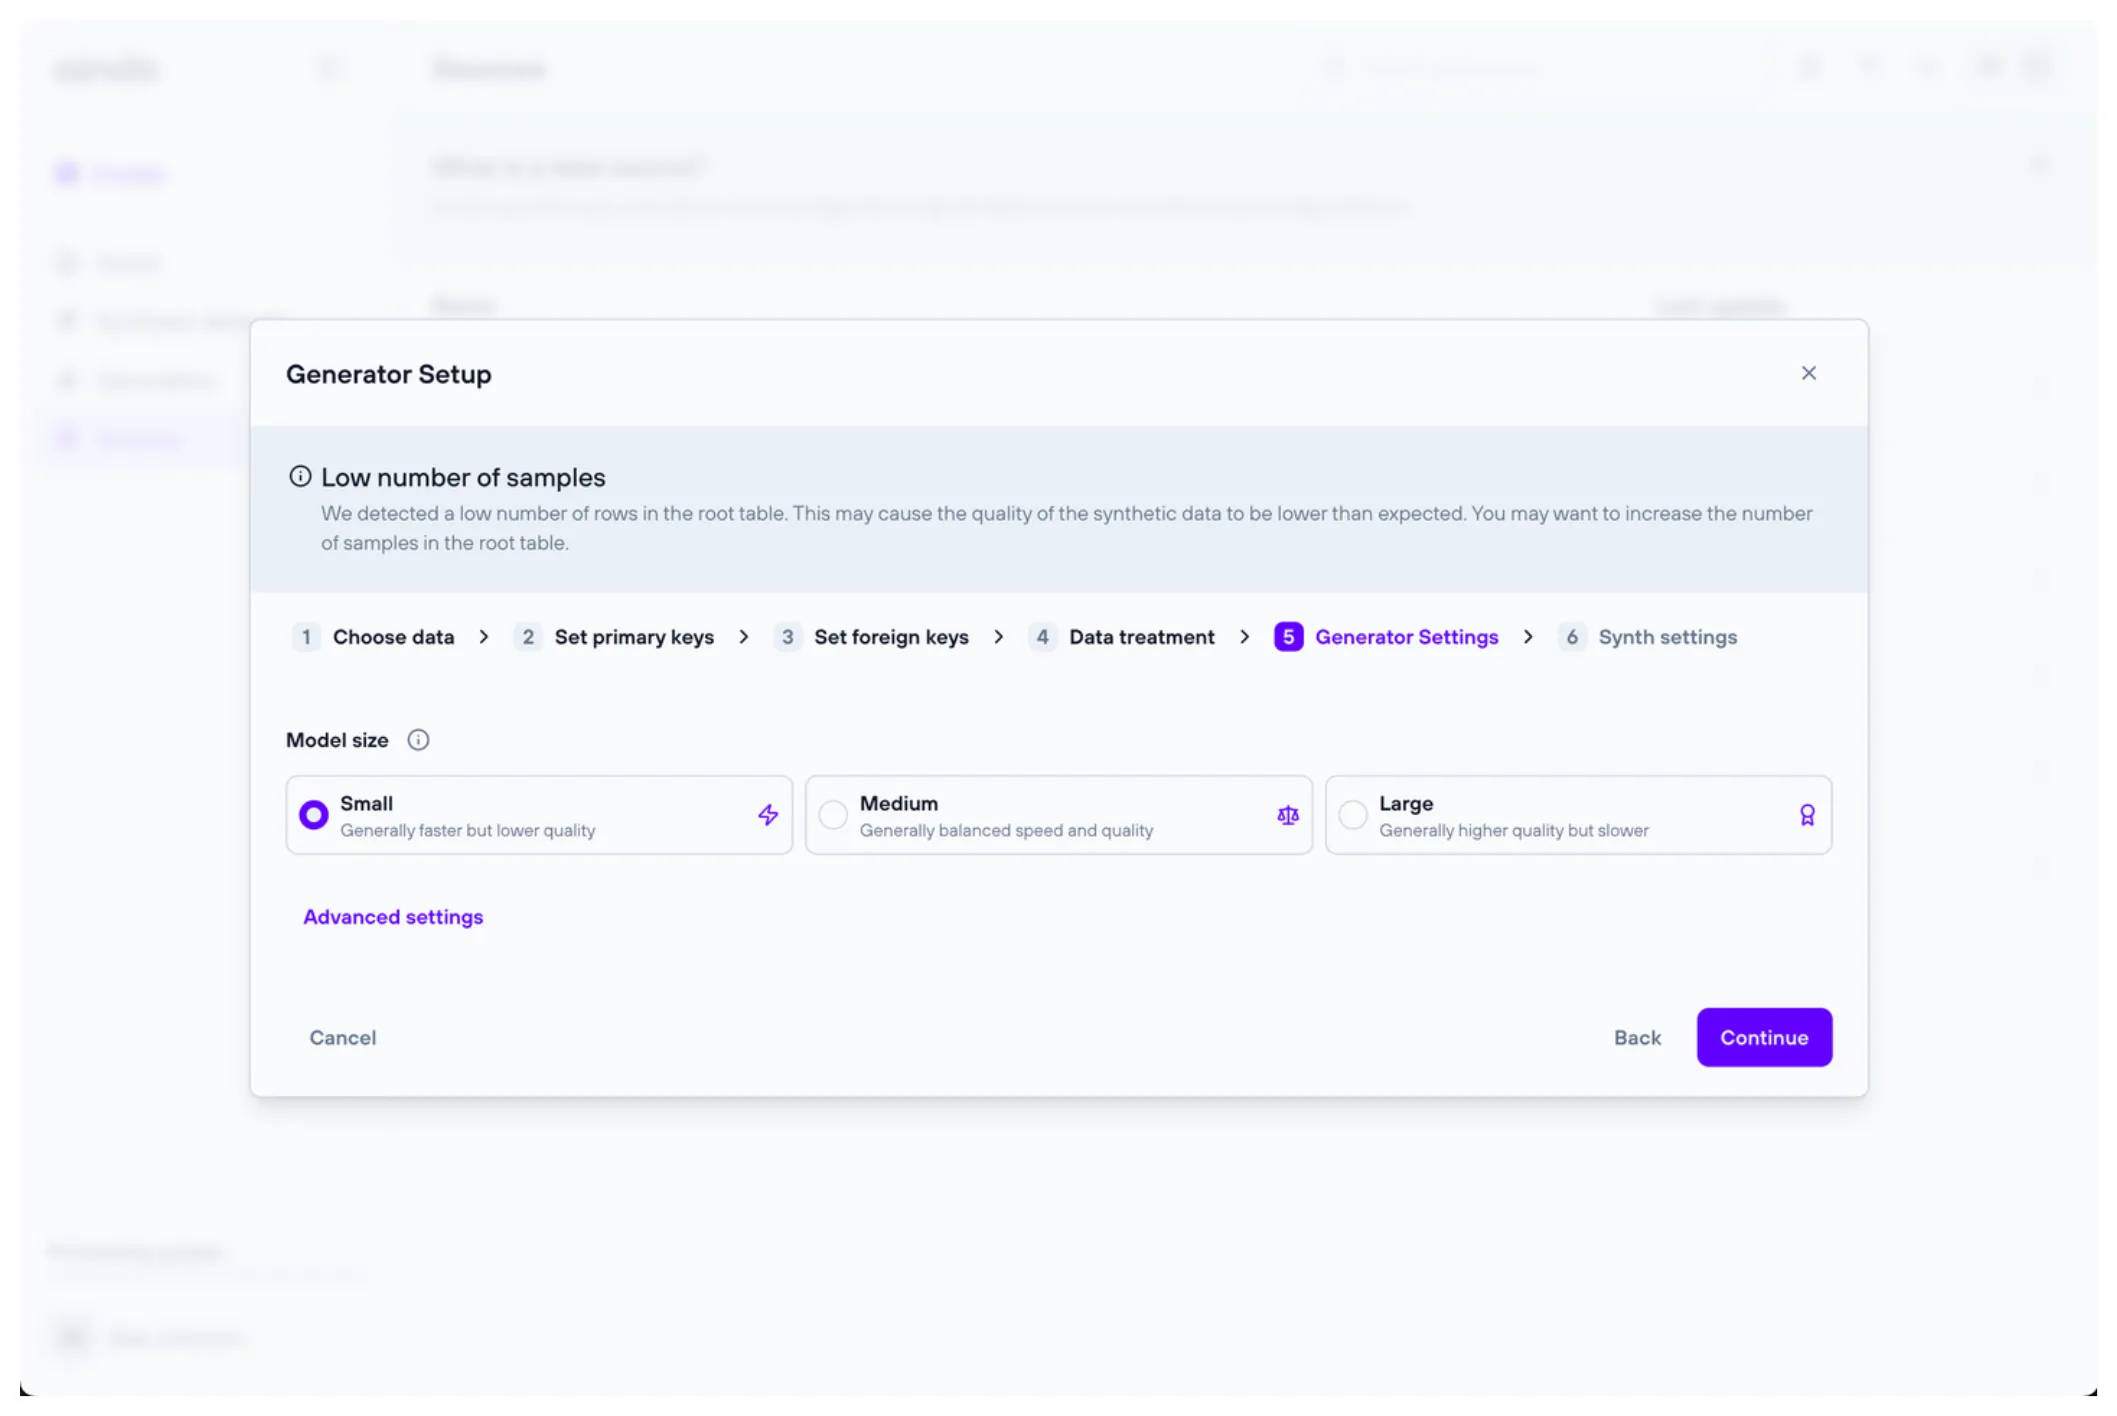Click the Model size info icon
Viewport: 2117px width, 1416px height.
tap(418, 740)
